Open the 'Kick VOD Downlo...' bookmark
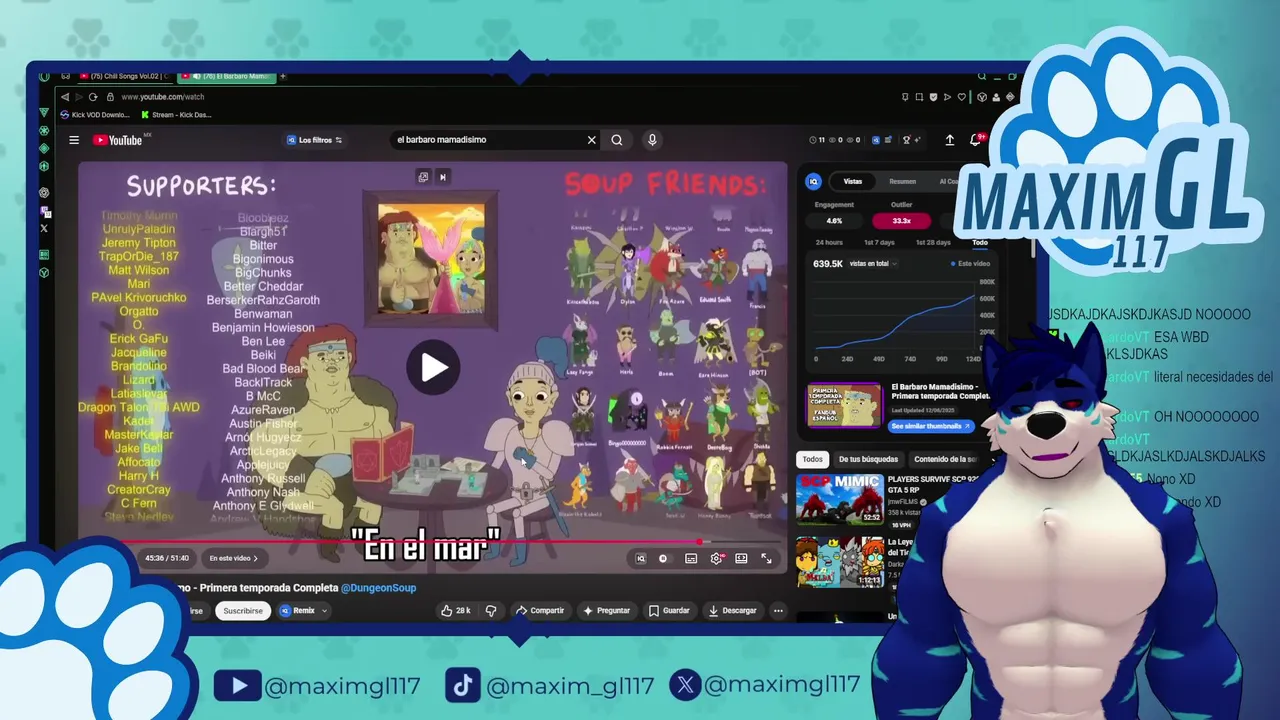The height and width of the screenshot is (720, 1280). pos(95,115)
